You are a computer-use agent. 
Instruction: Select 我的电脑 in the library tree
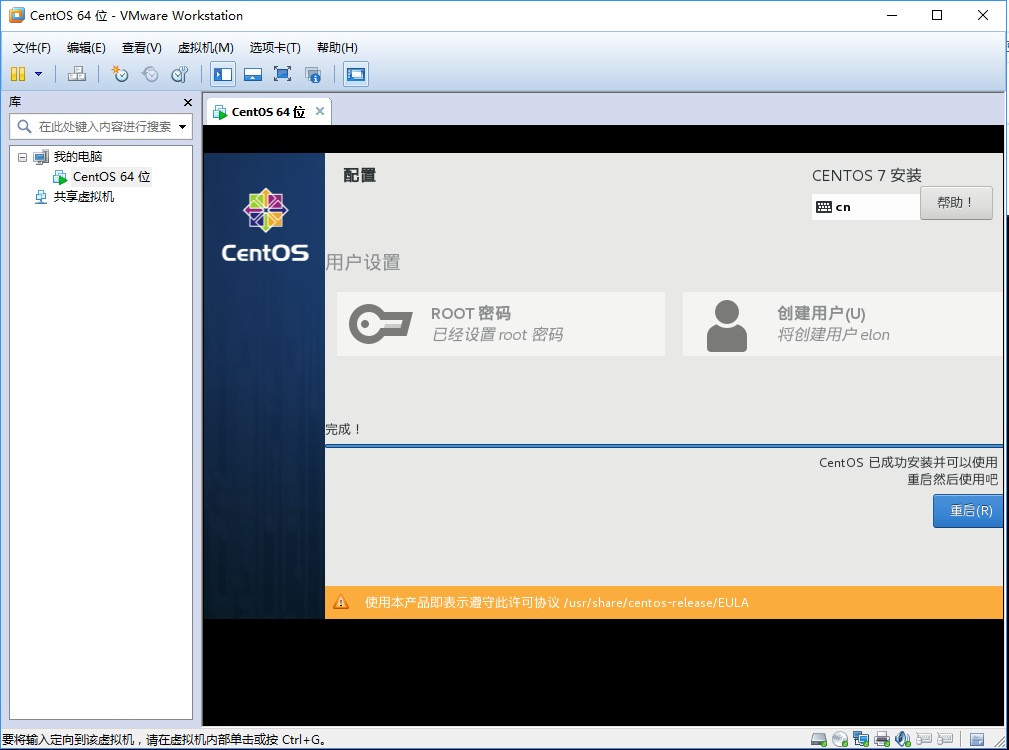coord(78,157)
